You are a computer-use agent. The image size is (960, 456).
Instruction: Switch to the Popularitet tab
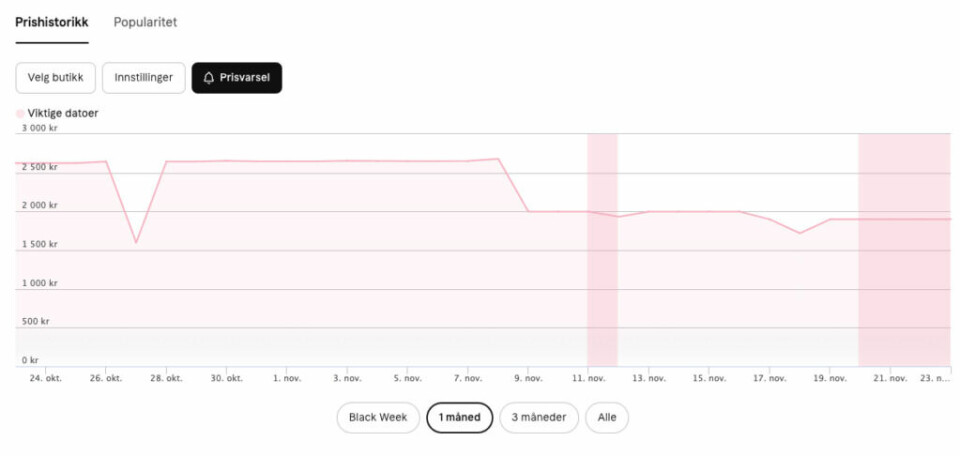coord(145,22)
